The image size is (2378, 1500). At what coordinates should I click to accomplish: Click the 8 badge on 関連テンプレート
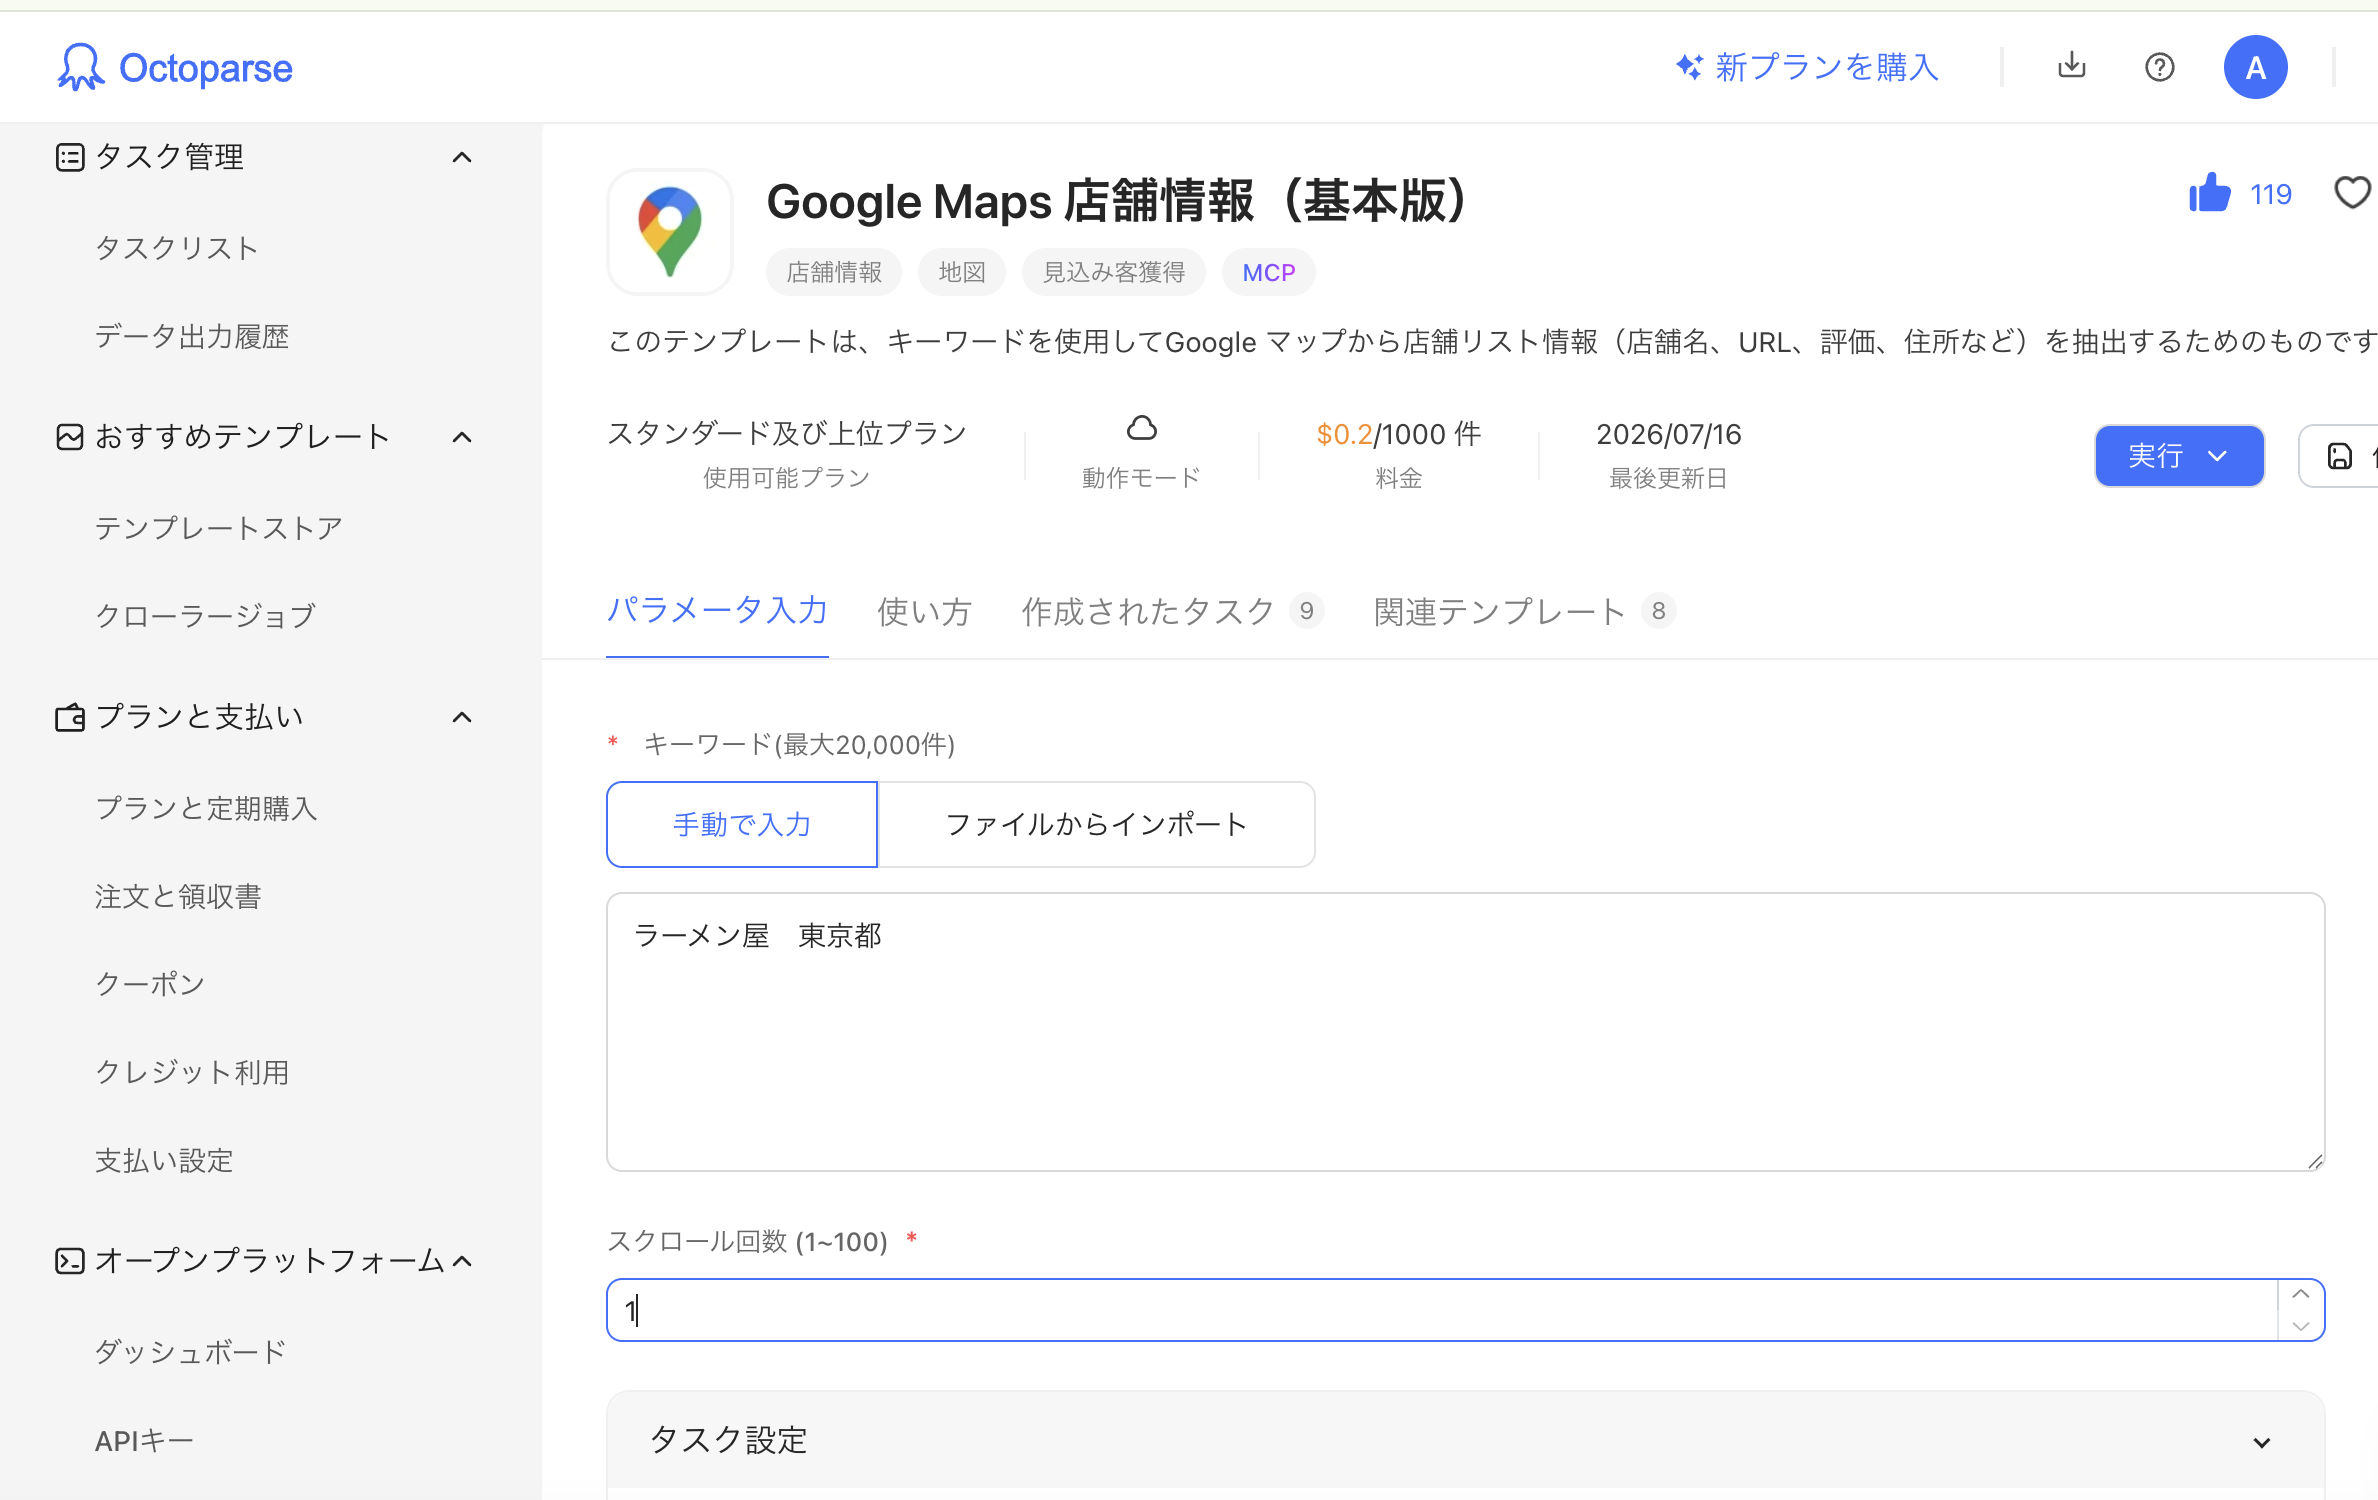click(1658, 610)
